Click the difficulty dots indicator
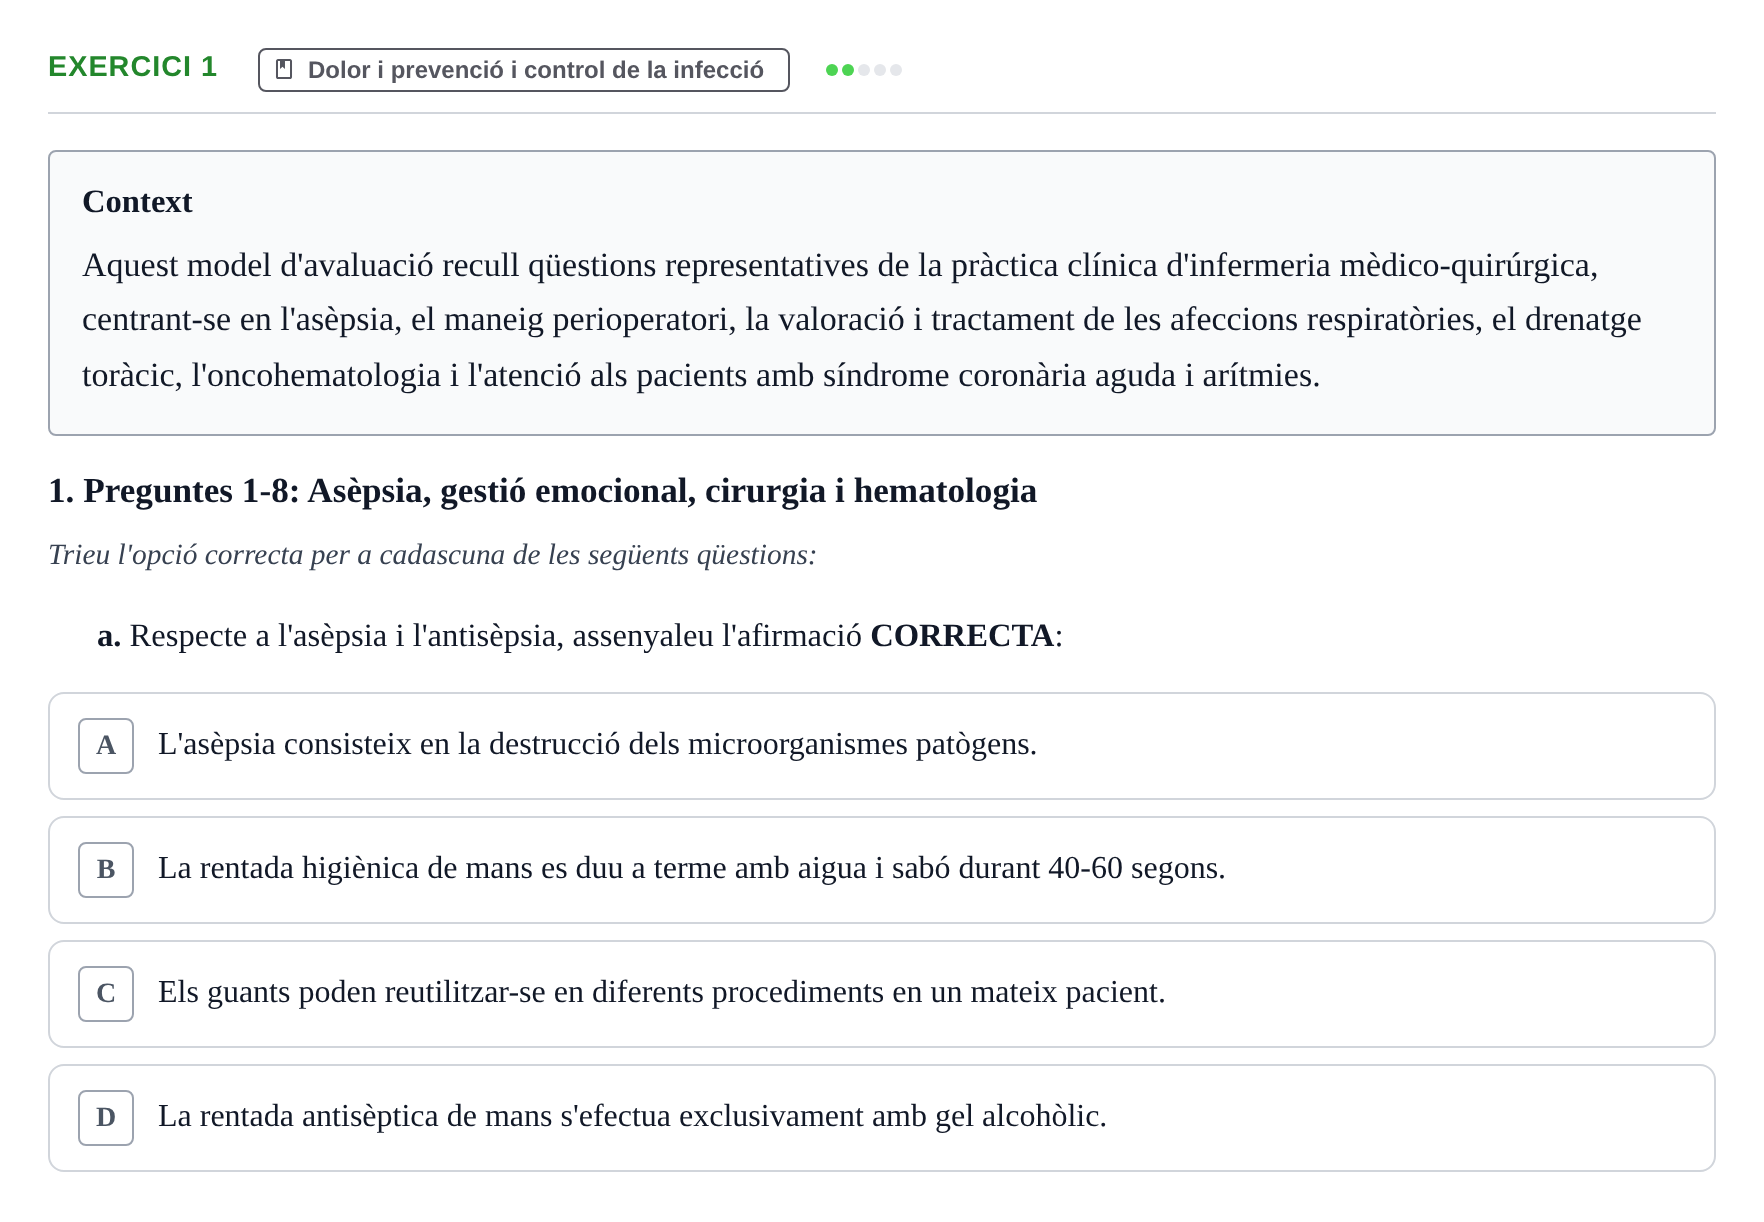This screenshot has width=1764, height=1222. click(x=864, y=70)
